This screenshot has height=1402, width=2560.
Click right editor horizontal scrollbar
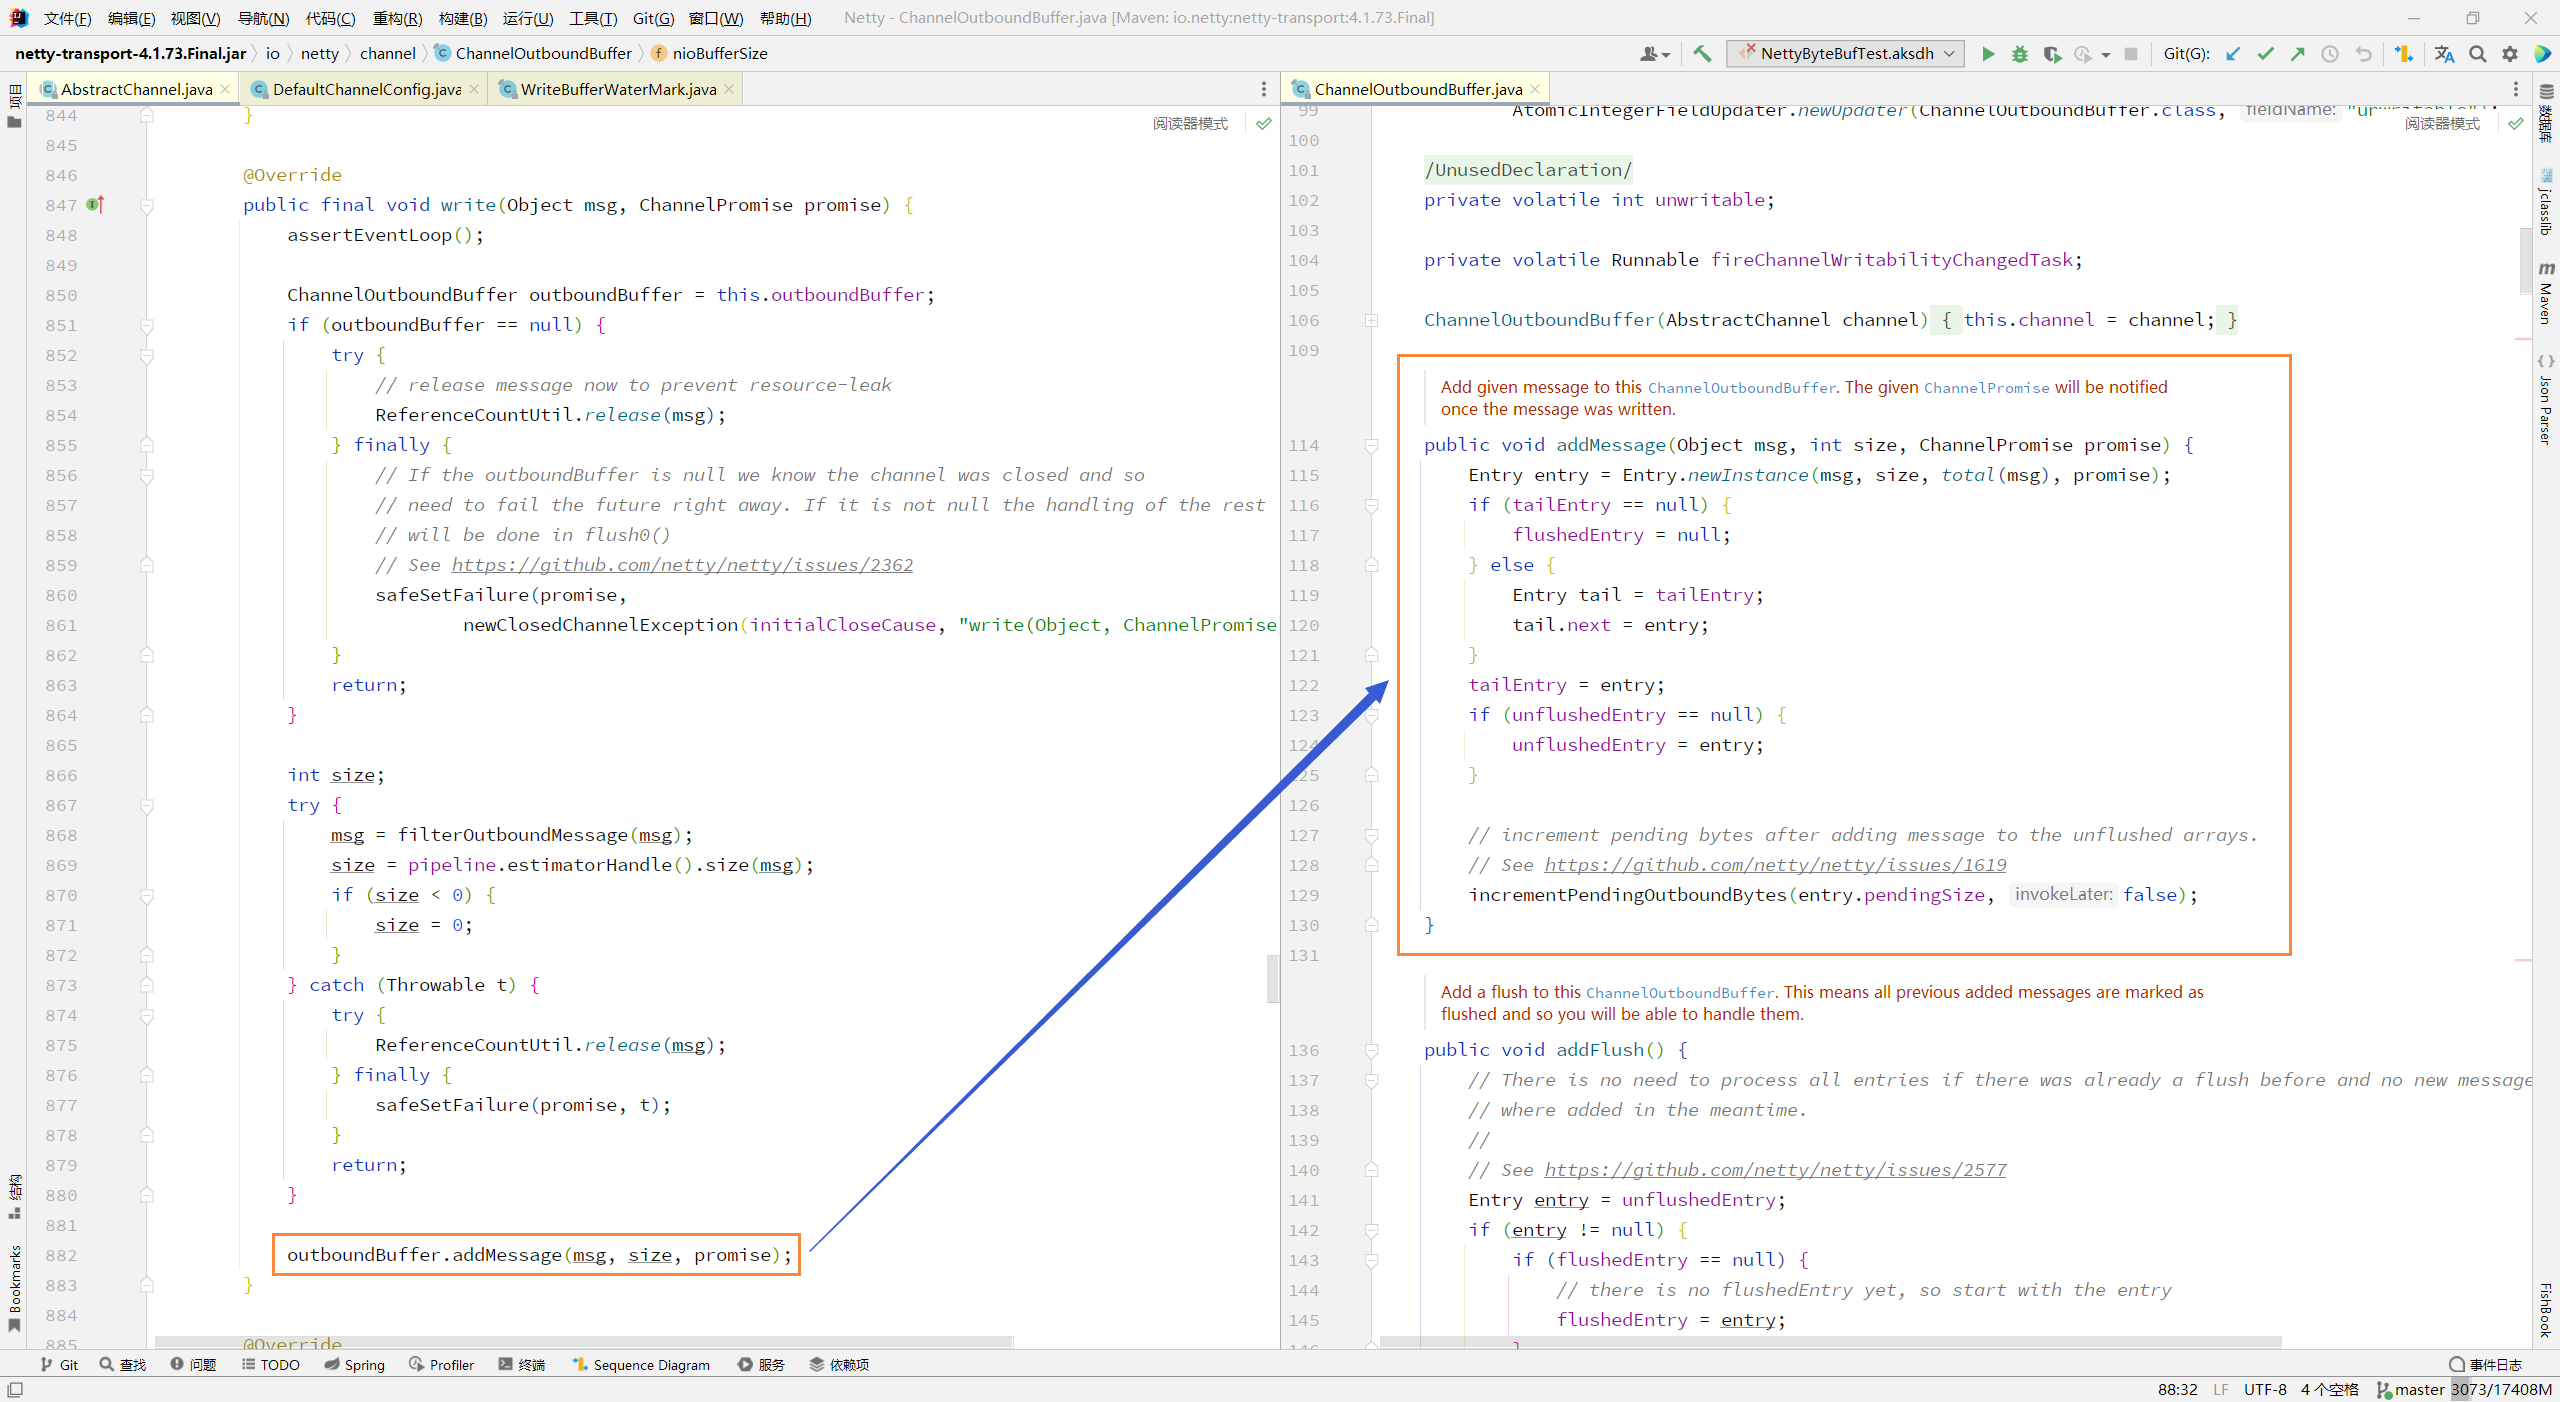[1830, 1341]
